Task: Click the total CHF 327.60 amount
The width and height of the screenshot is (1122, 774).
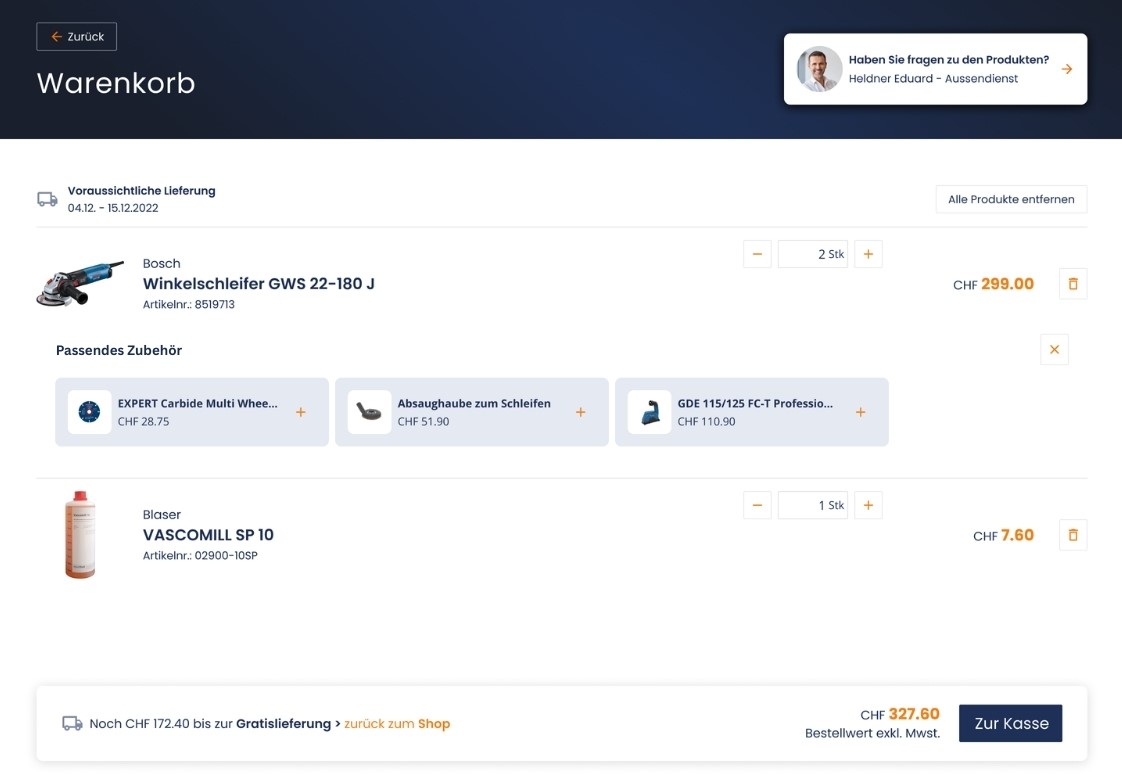Action: pos(899,714)
